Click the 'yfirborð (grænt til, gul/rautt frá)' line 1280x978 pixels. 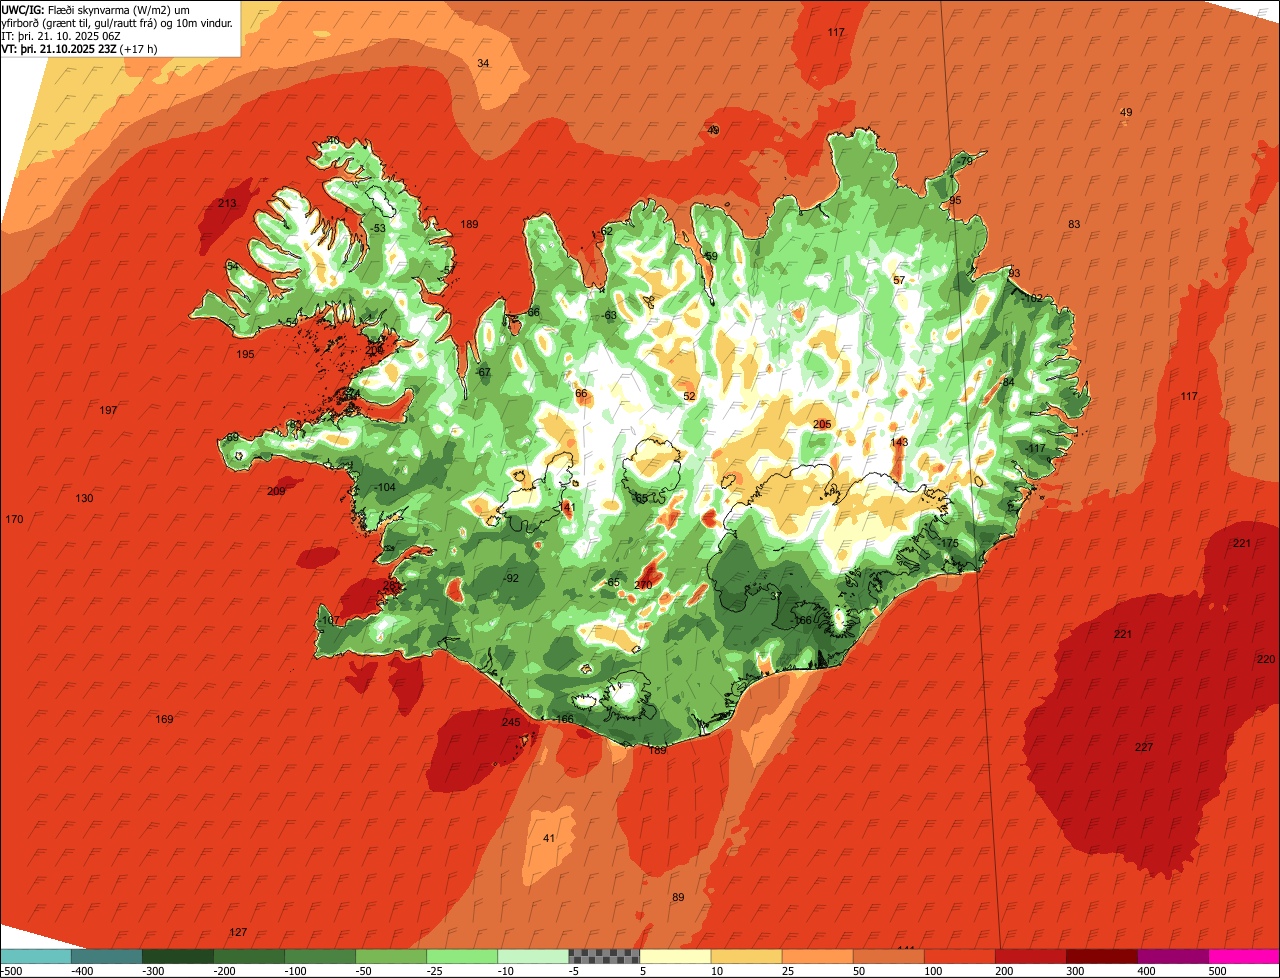118,22
